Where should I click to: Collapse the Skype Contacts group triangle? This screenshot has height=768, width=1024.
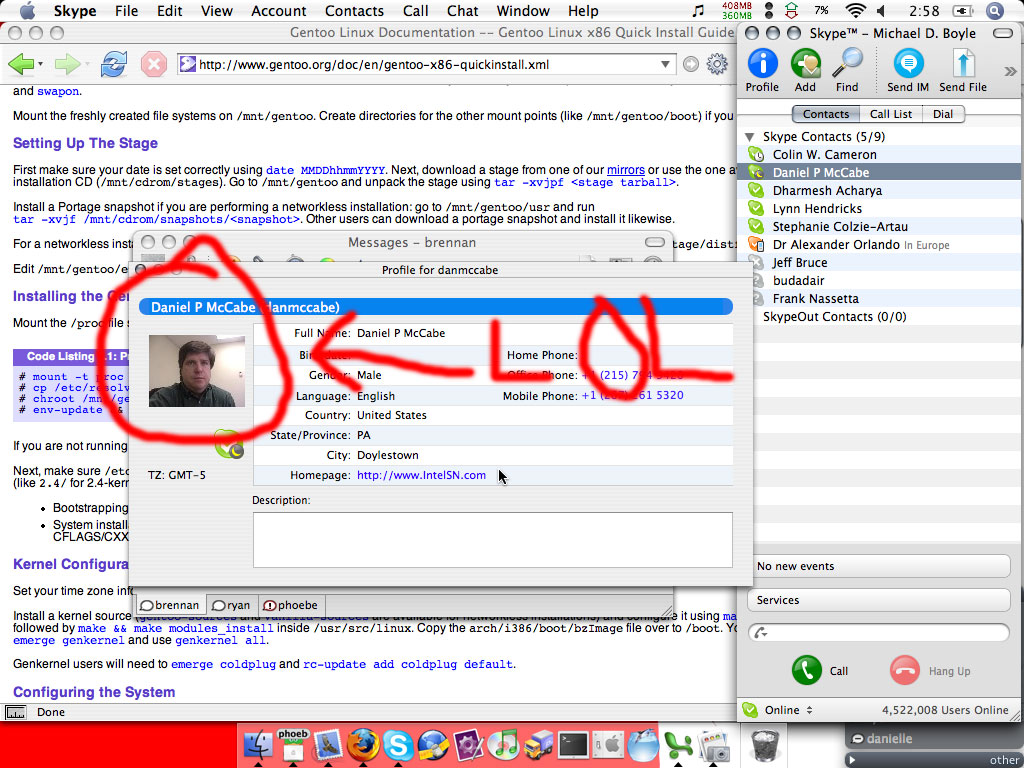pyautogui.click(x=750, y=137)
